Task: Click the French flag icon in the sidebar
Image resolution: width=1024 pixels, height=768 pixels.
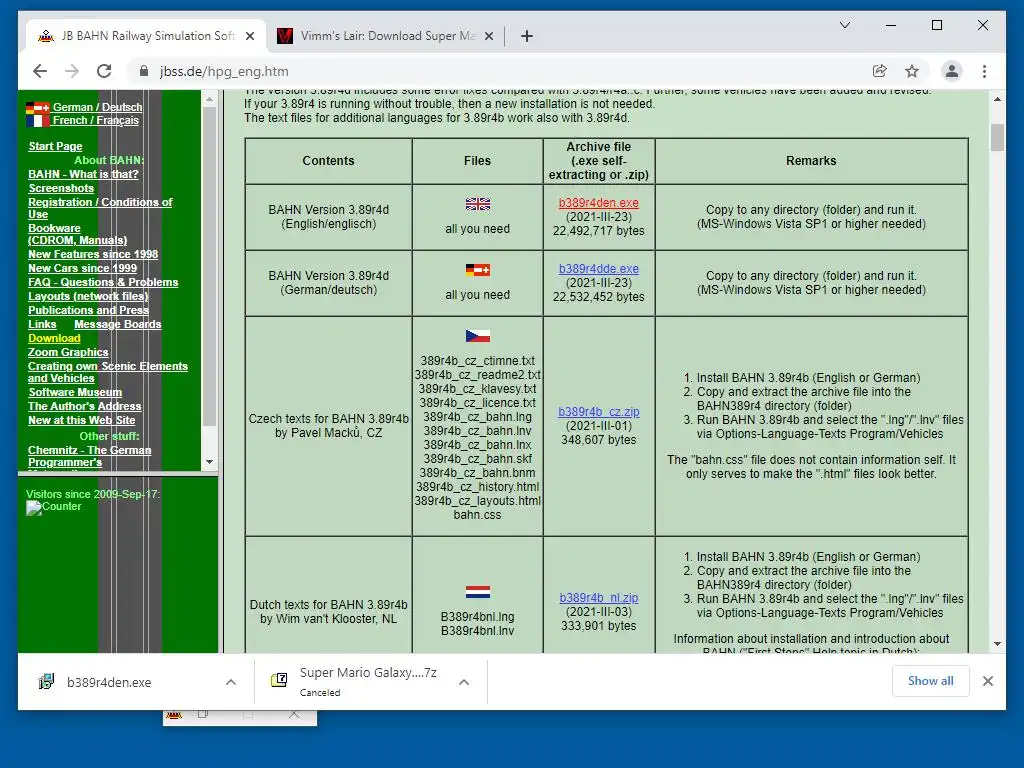Action: tap(38, 120)
